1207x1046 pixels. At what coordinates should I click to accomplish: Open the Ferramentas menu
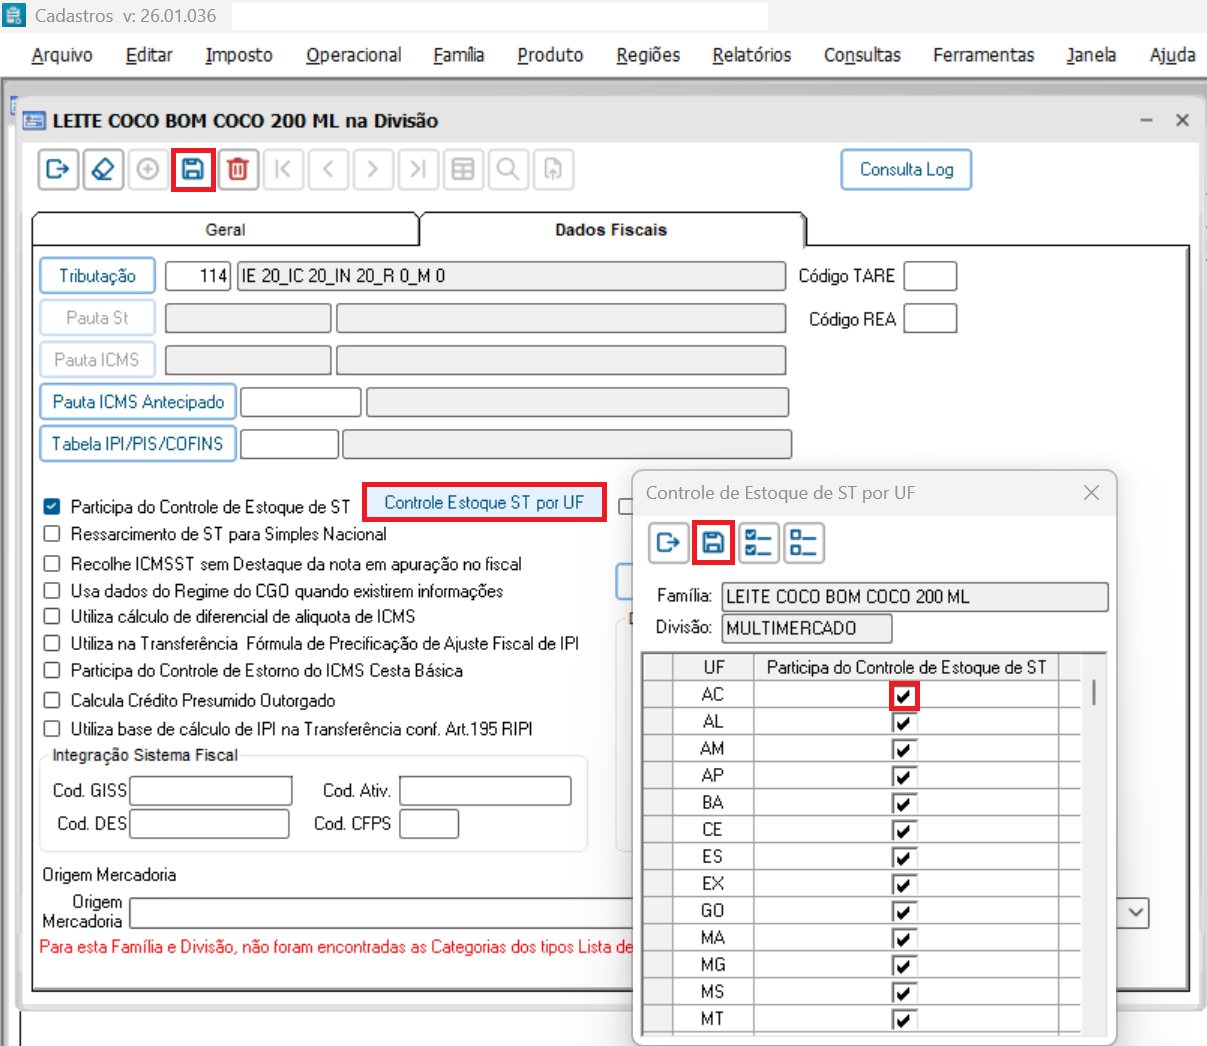(984, 55)
